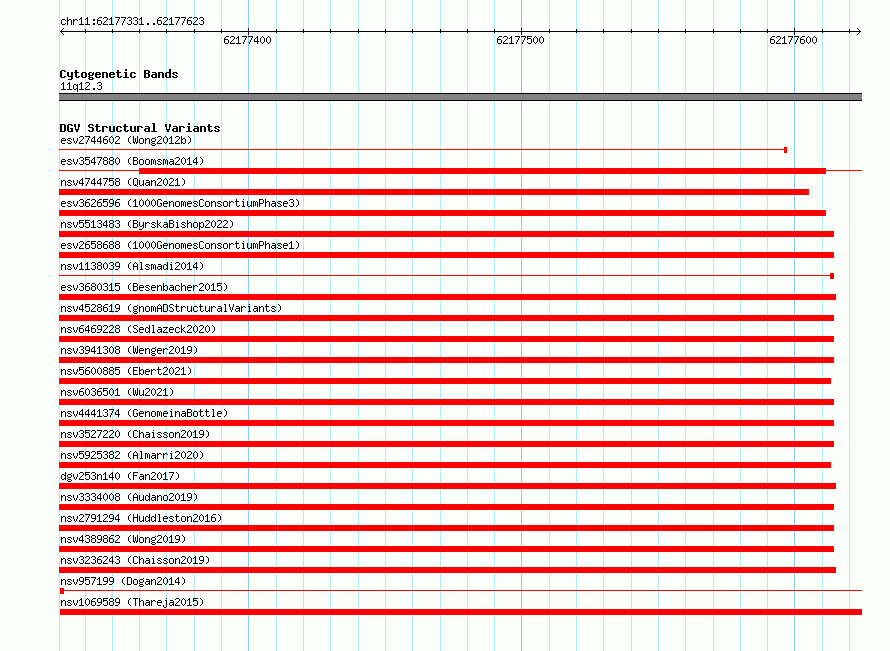
Task: Click the DGV Structural Variants track title
Action: click(140, 128)
